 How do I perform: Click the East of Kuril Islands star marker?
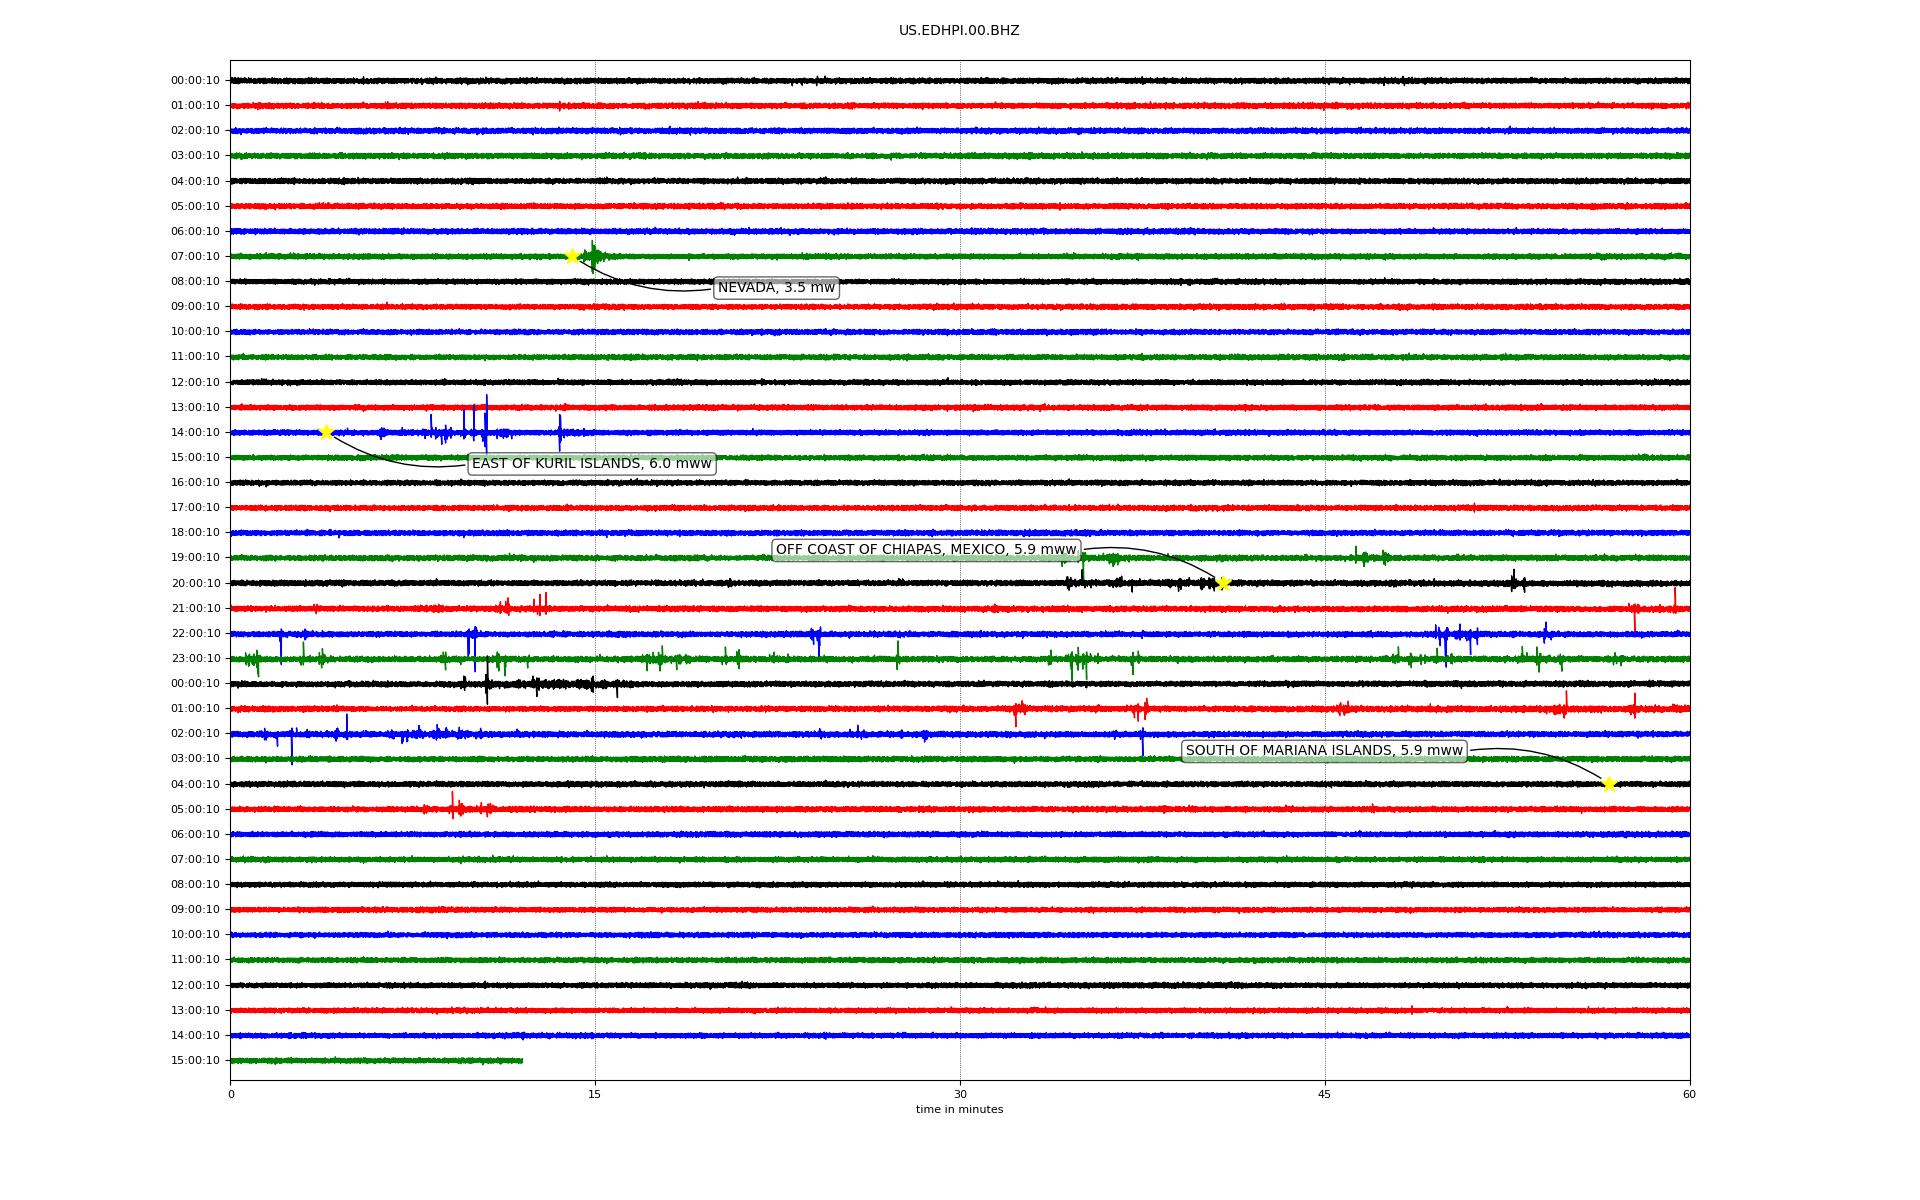click(x=326, y=432)
